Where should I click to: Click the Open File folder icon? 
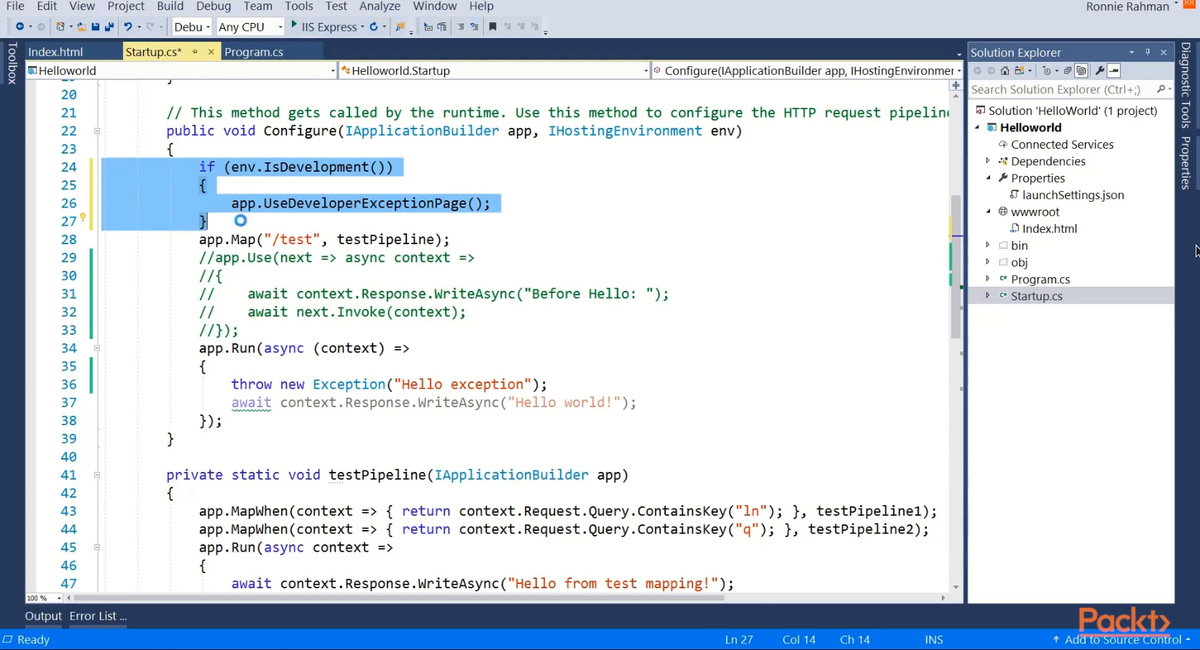pos(81,26)
